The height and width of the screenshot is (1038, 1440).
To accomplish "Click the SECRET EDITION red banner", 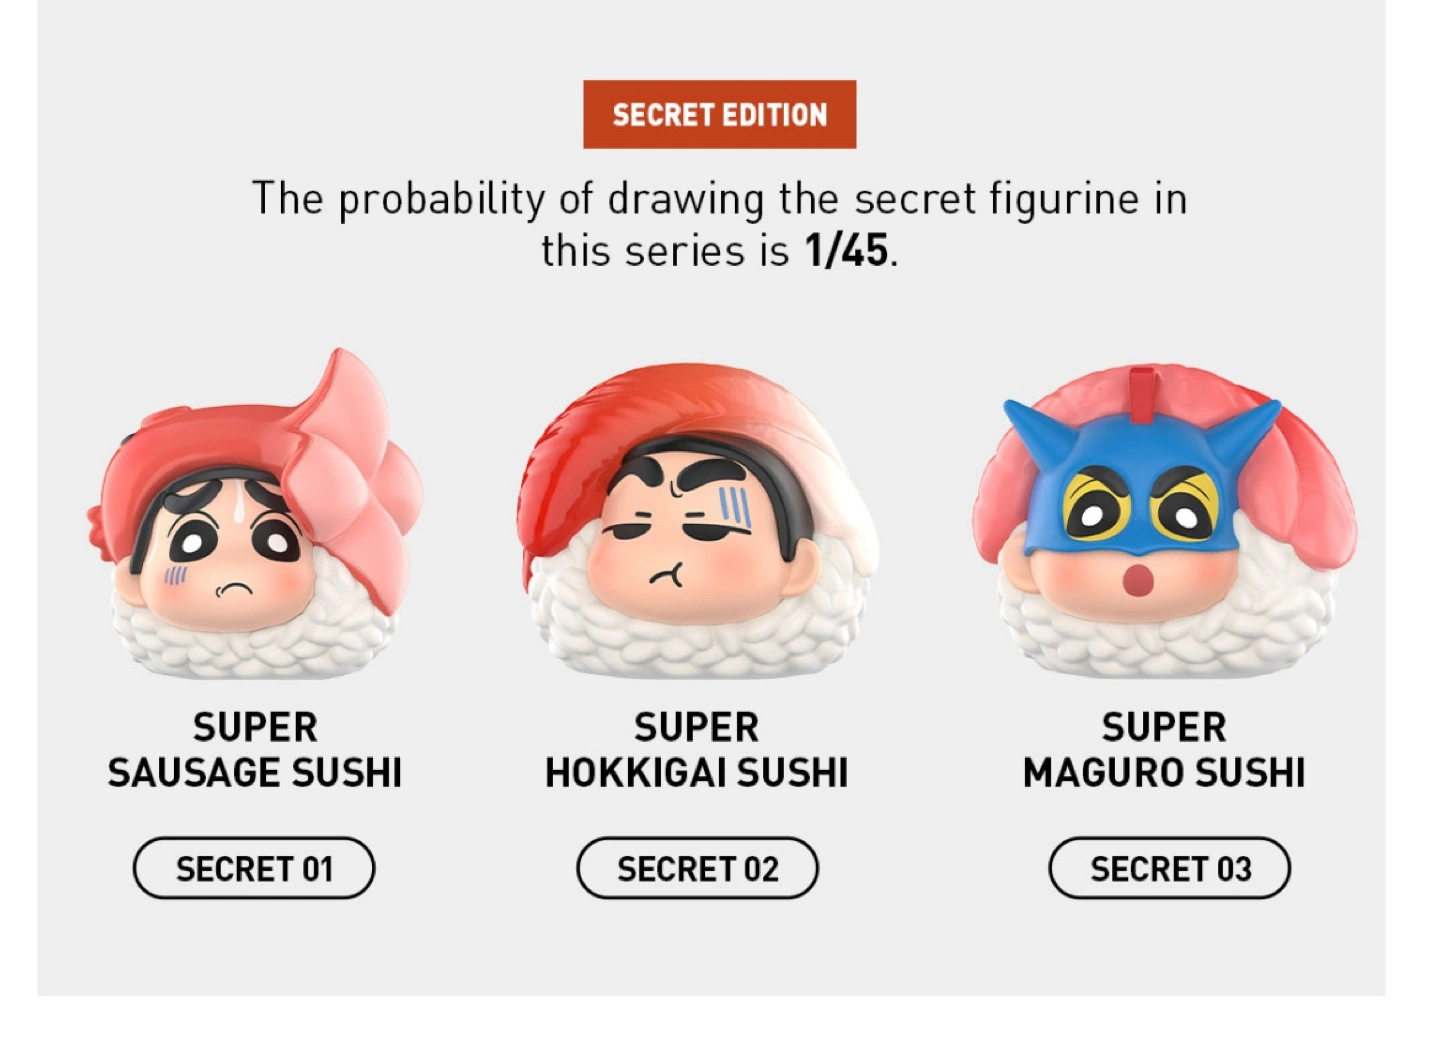I will [719, 114].
